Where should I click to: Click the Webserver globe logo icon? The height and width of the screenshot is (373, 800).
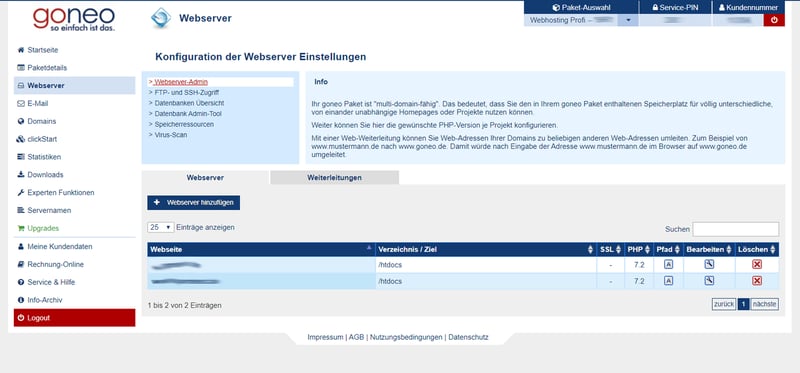click(x=161, y=18)
